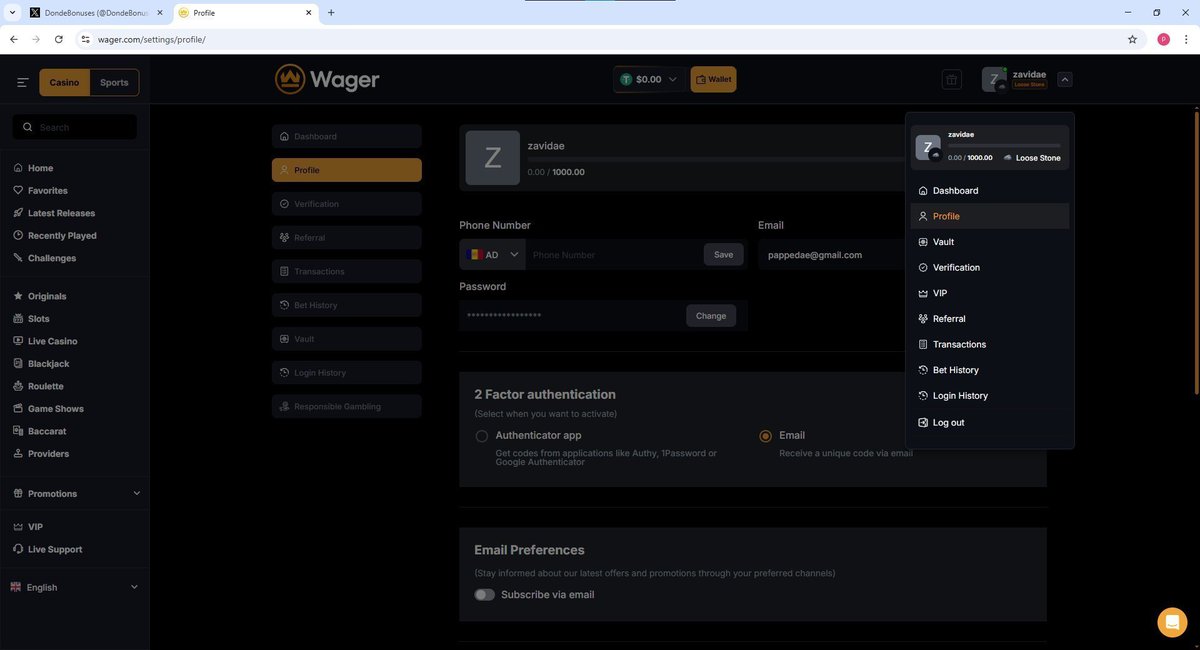
Task: Collapse the user account menu chevron
Action: [x=1065, y=79]
